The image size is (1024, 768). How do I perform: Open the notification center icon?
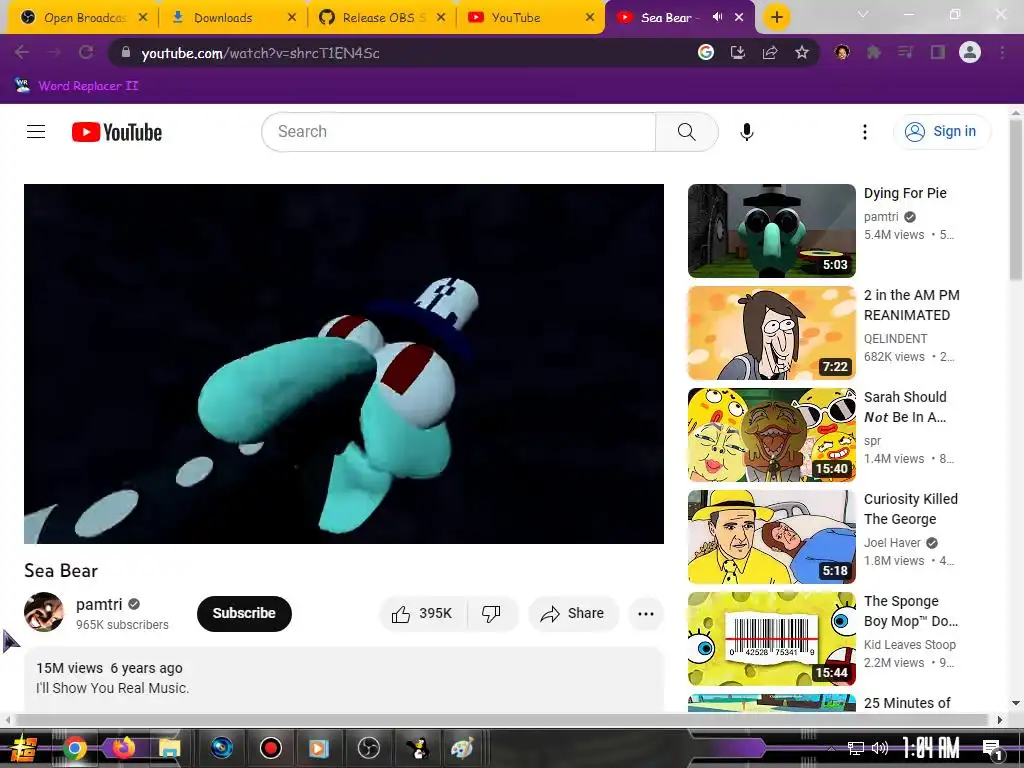(x=991, y=748)
